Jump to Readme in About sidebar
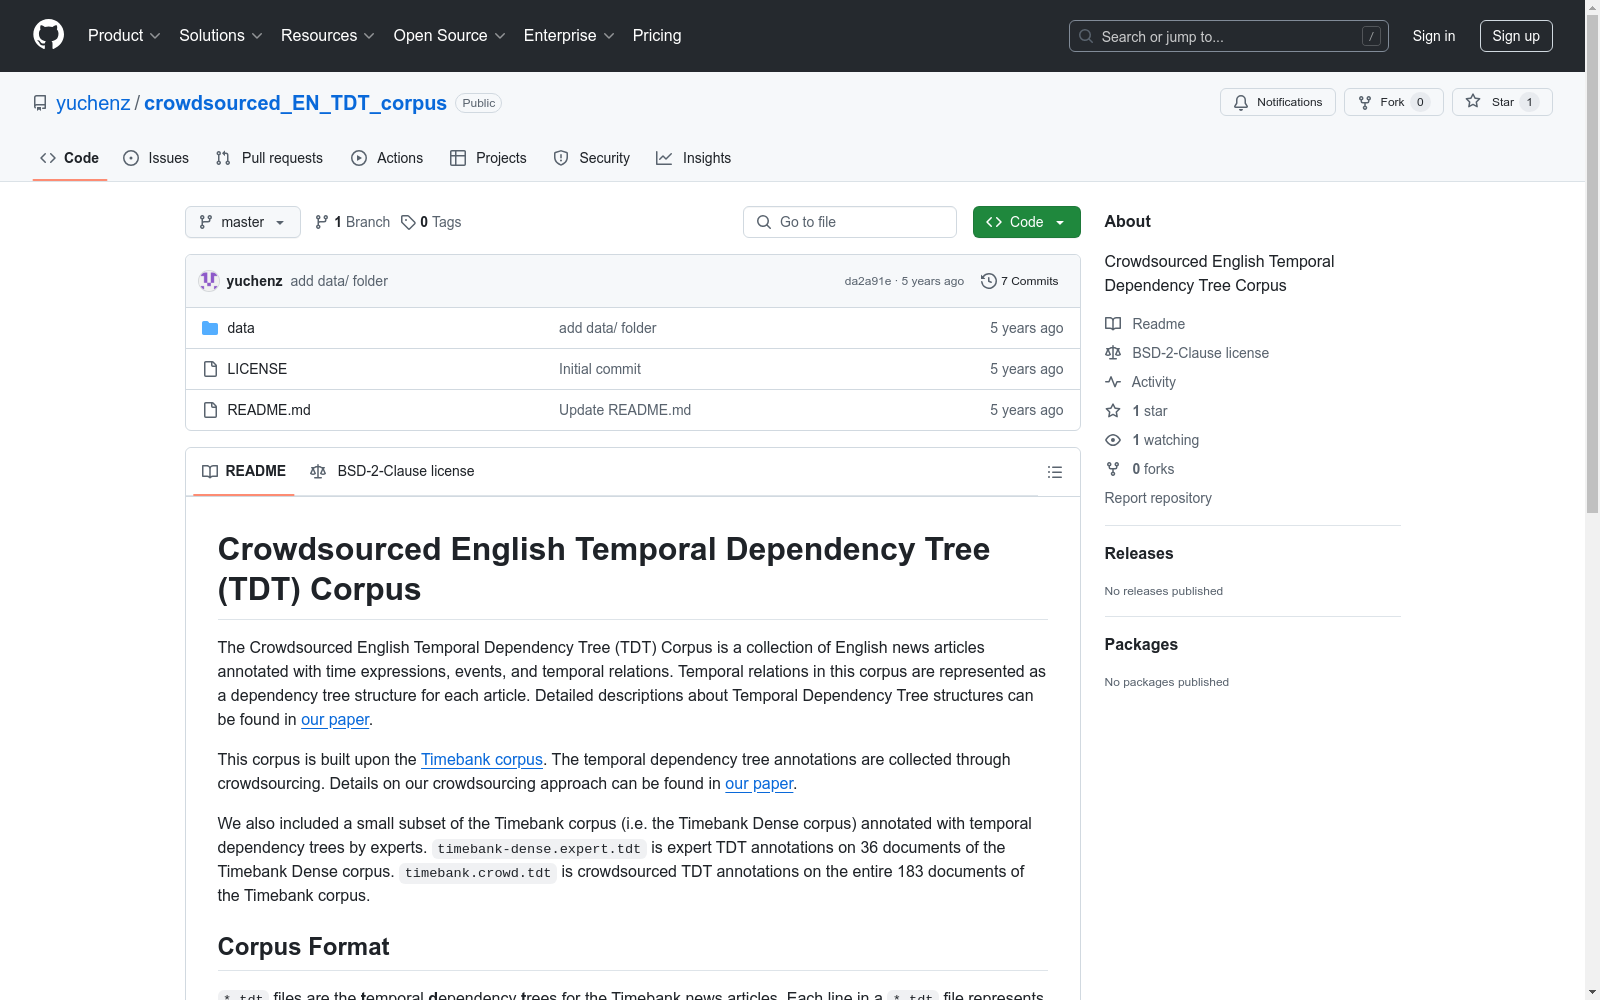Viewport: 1600px width, 1000px height. (x=1145, y=324)
